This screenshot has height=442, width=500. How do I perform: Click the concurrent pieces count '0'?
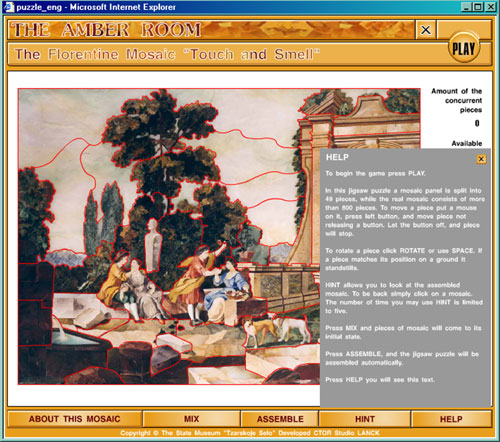(477, 124)
